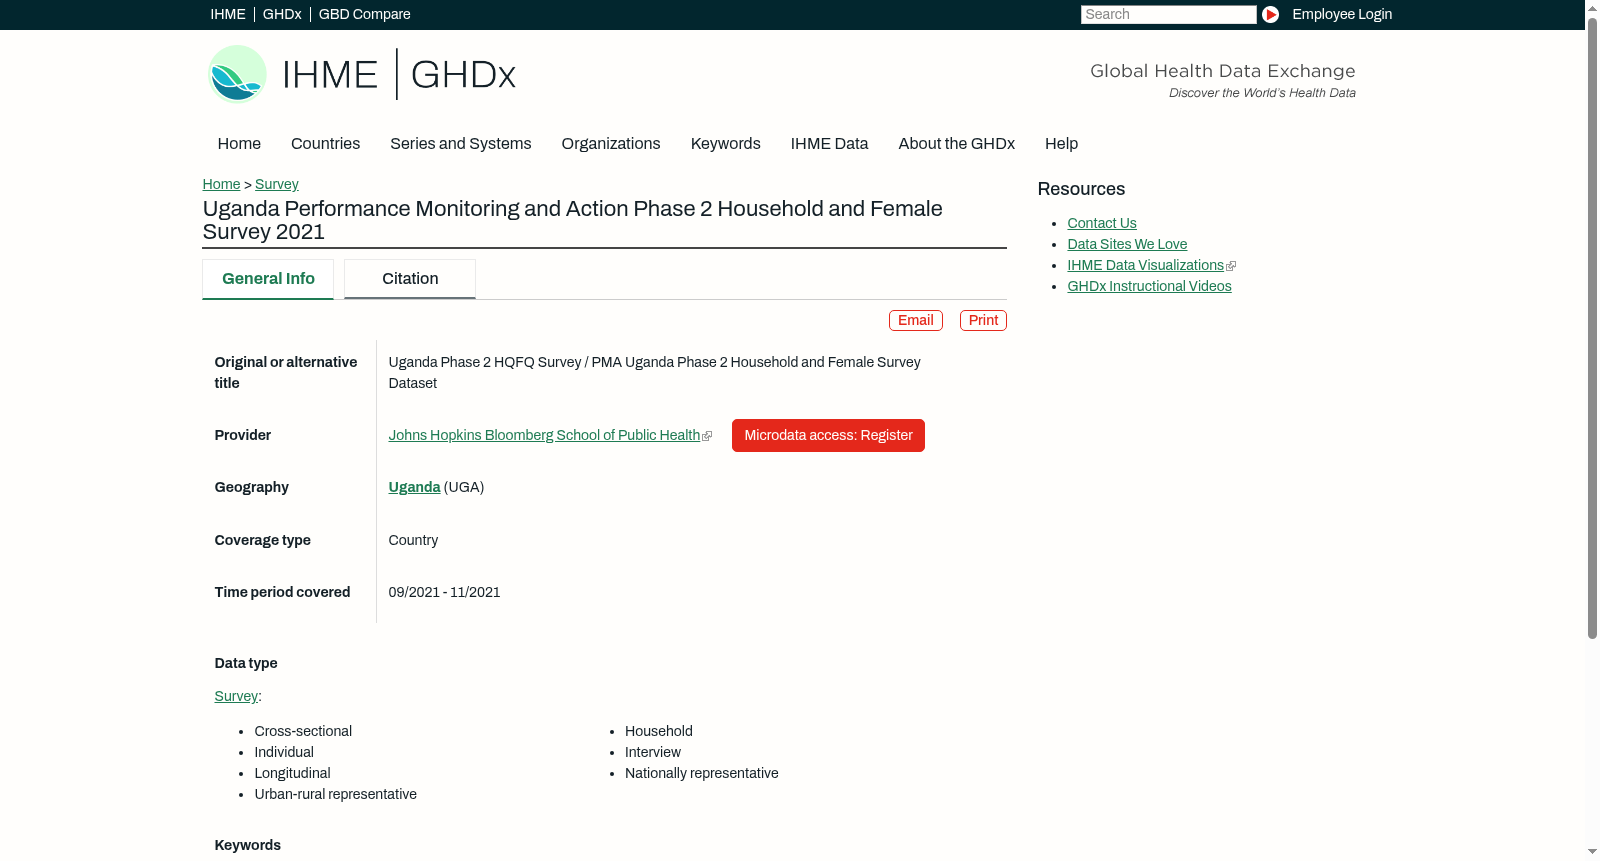
Task: Open Series and Systems menu item
Action: coord(461,144)
